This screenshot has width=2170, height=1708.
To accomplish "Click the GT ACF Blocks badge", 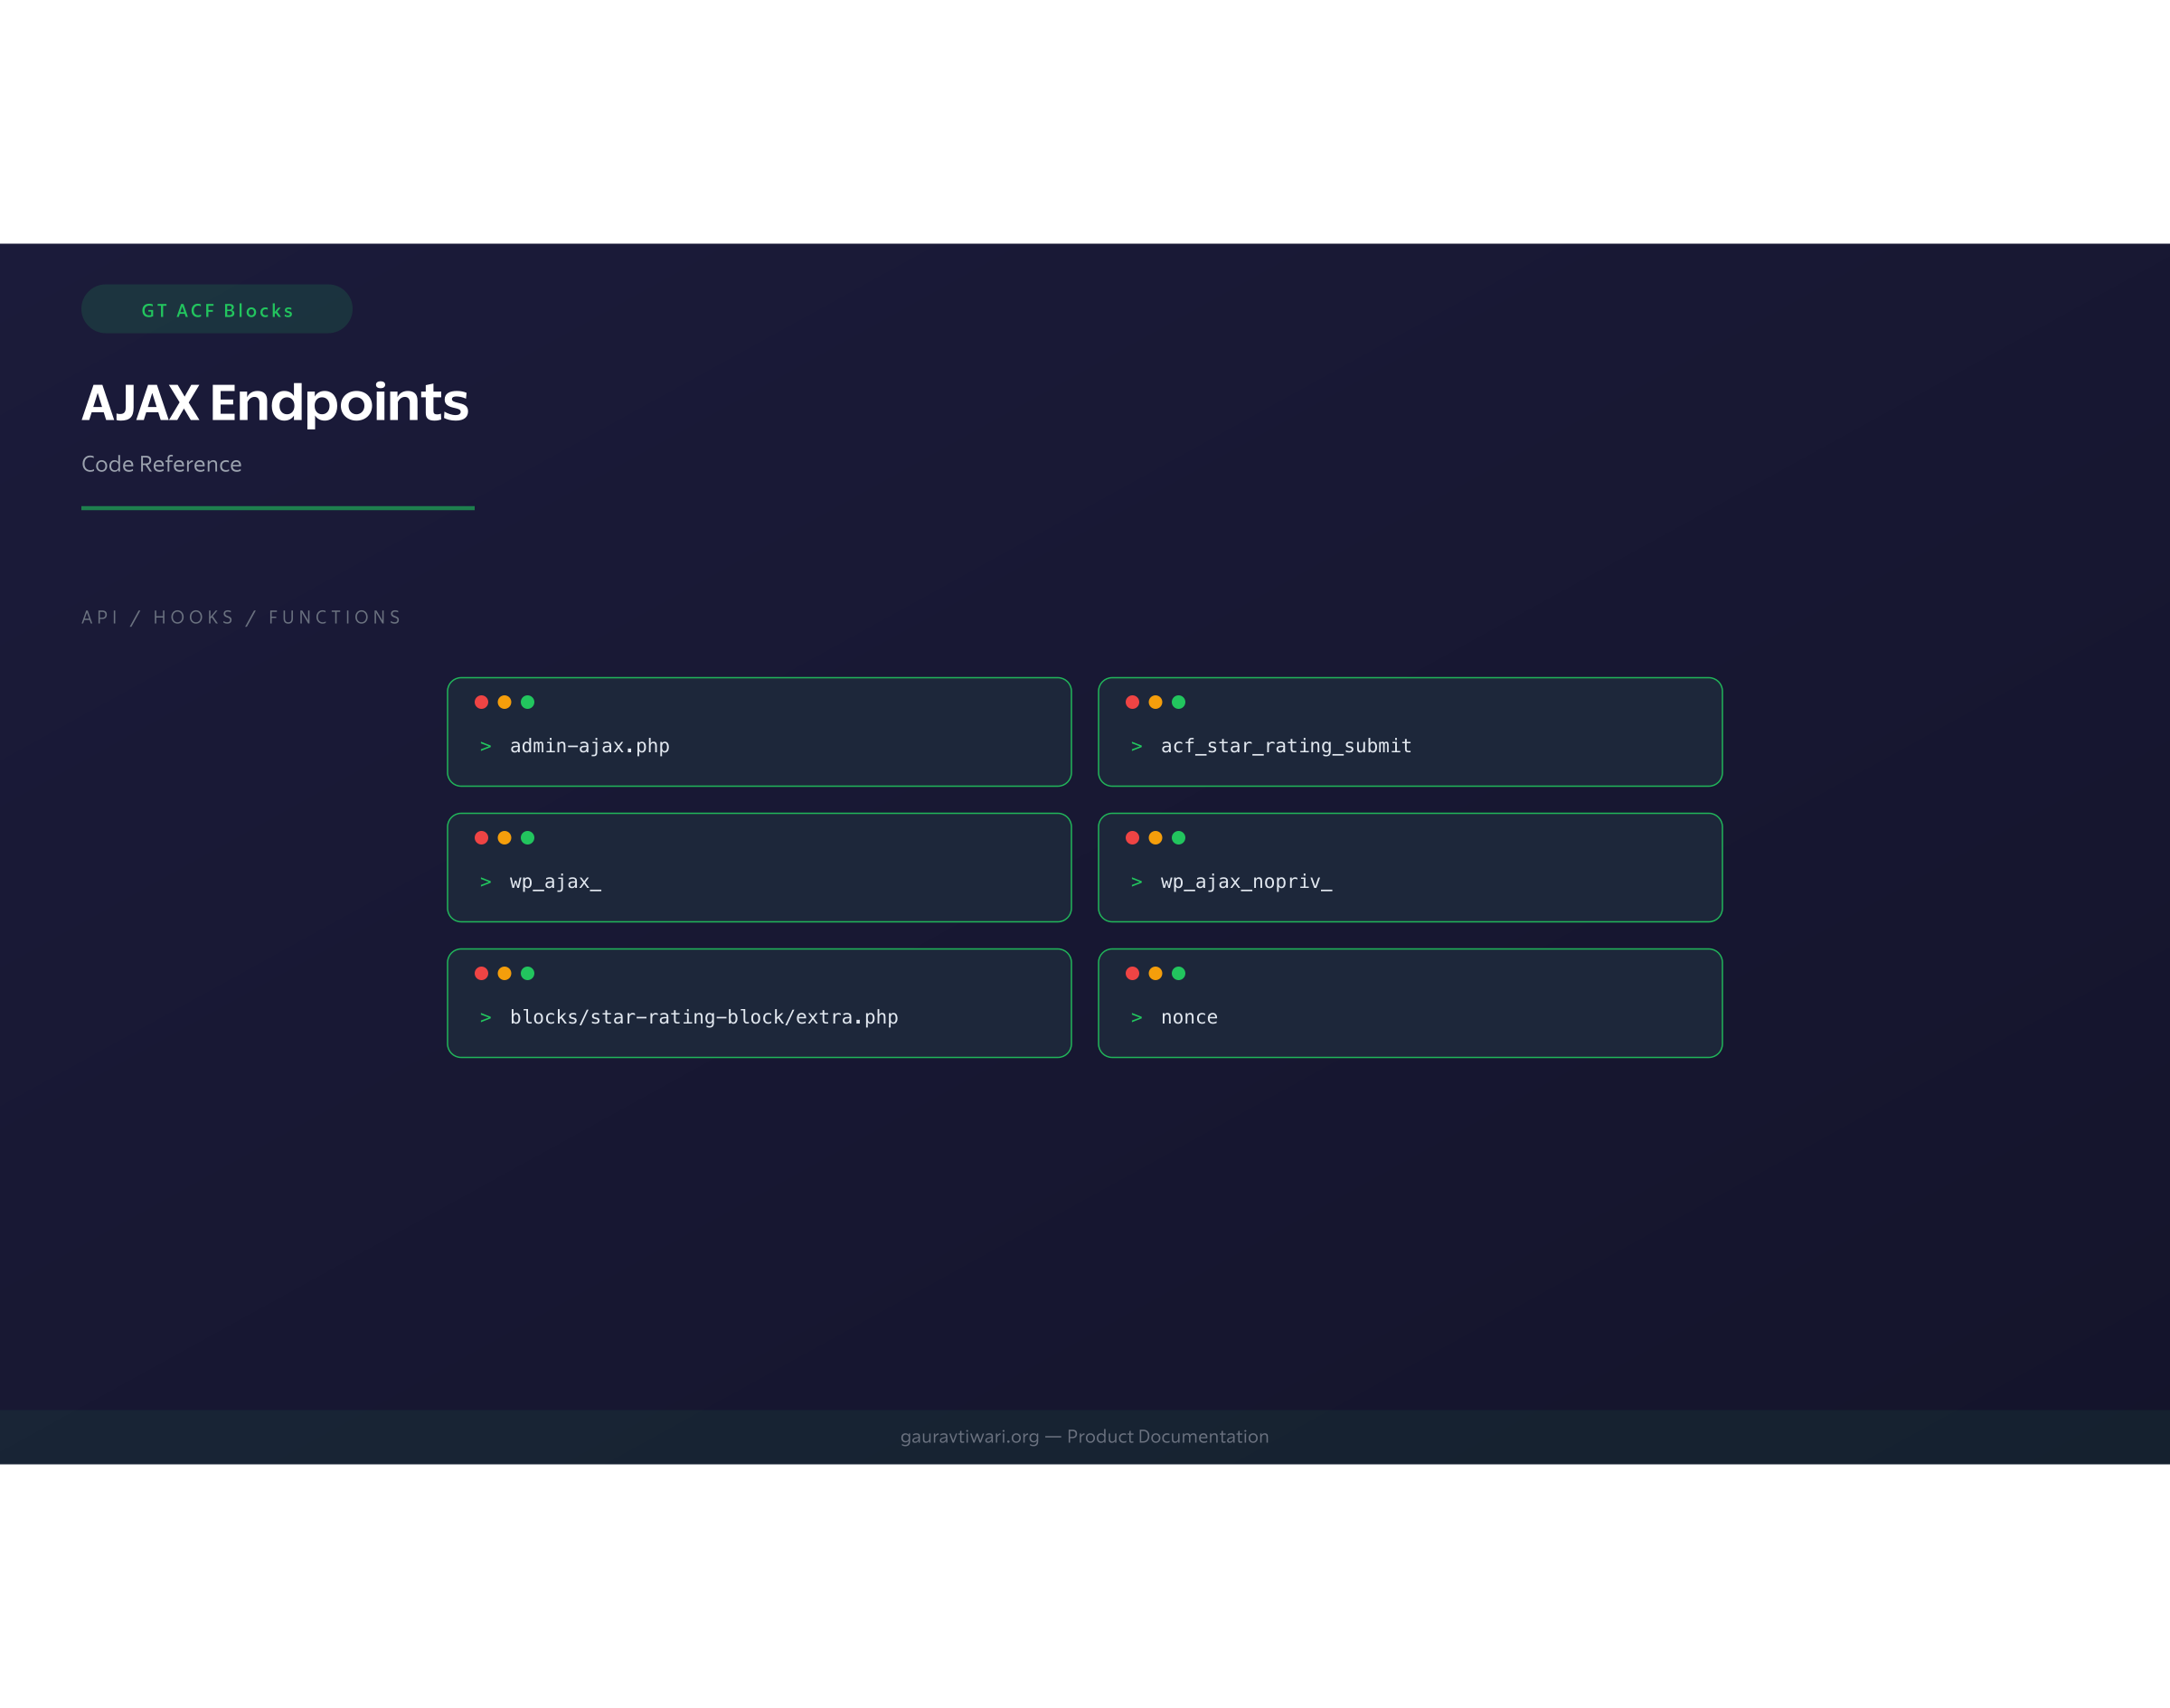I will point(216,309).
